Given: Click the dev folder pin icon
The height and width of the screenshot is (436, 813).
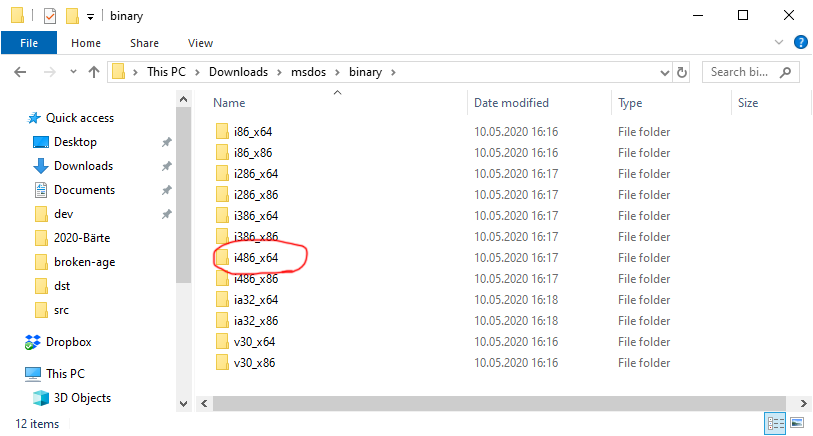Looking at the screenshot, I should tap(166, 214).
